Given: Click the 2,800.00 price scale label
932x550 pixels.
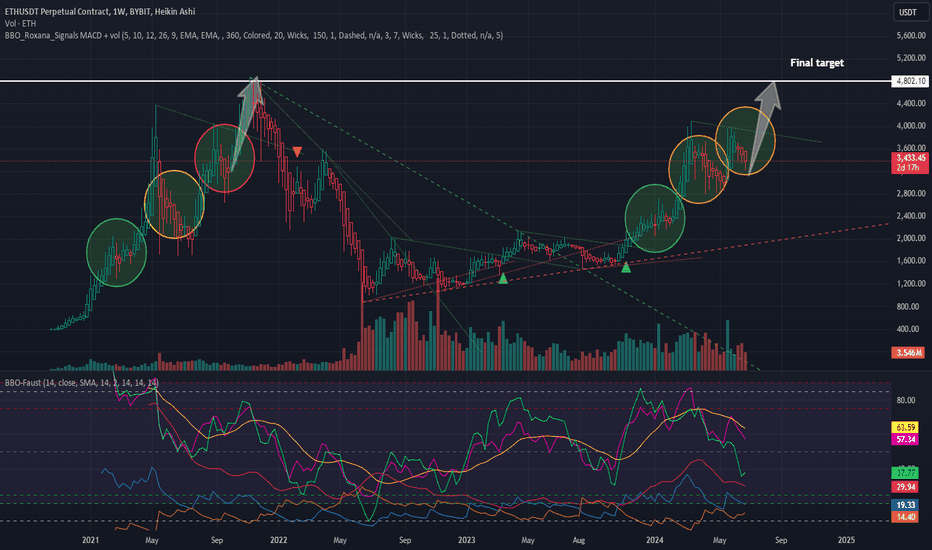Looking at the screenshot, I should [x=911, y=193].
